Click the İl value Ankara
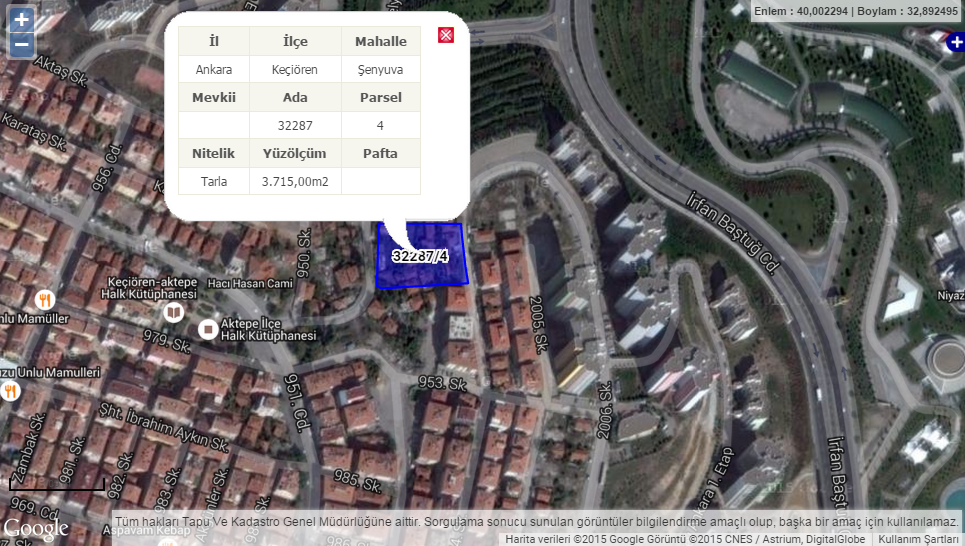Image resolution: width=965 pixels, height=546 pixels. point(214,70)
